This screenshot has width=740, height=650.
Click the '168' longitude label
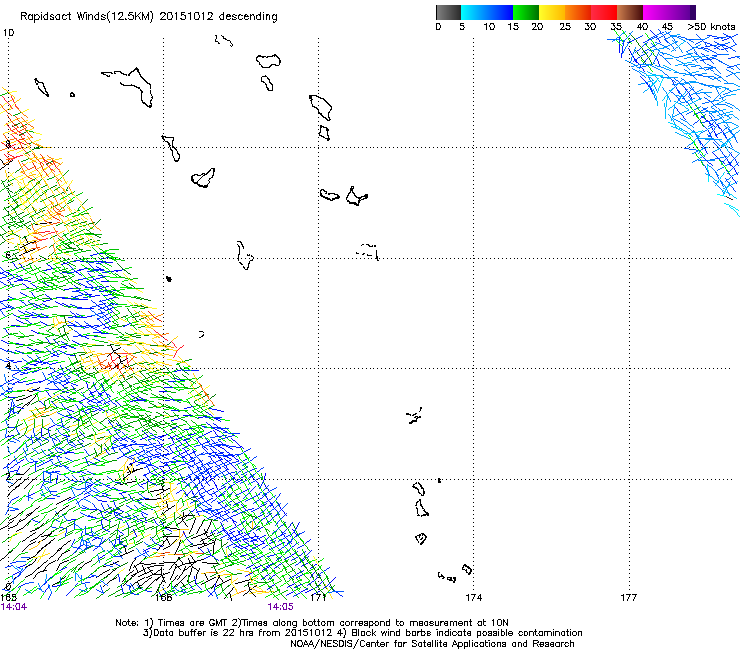[x=163, y=598]
